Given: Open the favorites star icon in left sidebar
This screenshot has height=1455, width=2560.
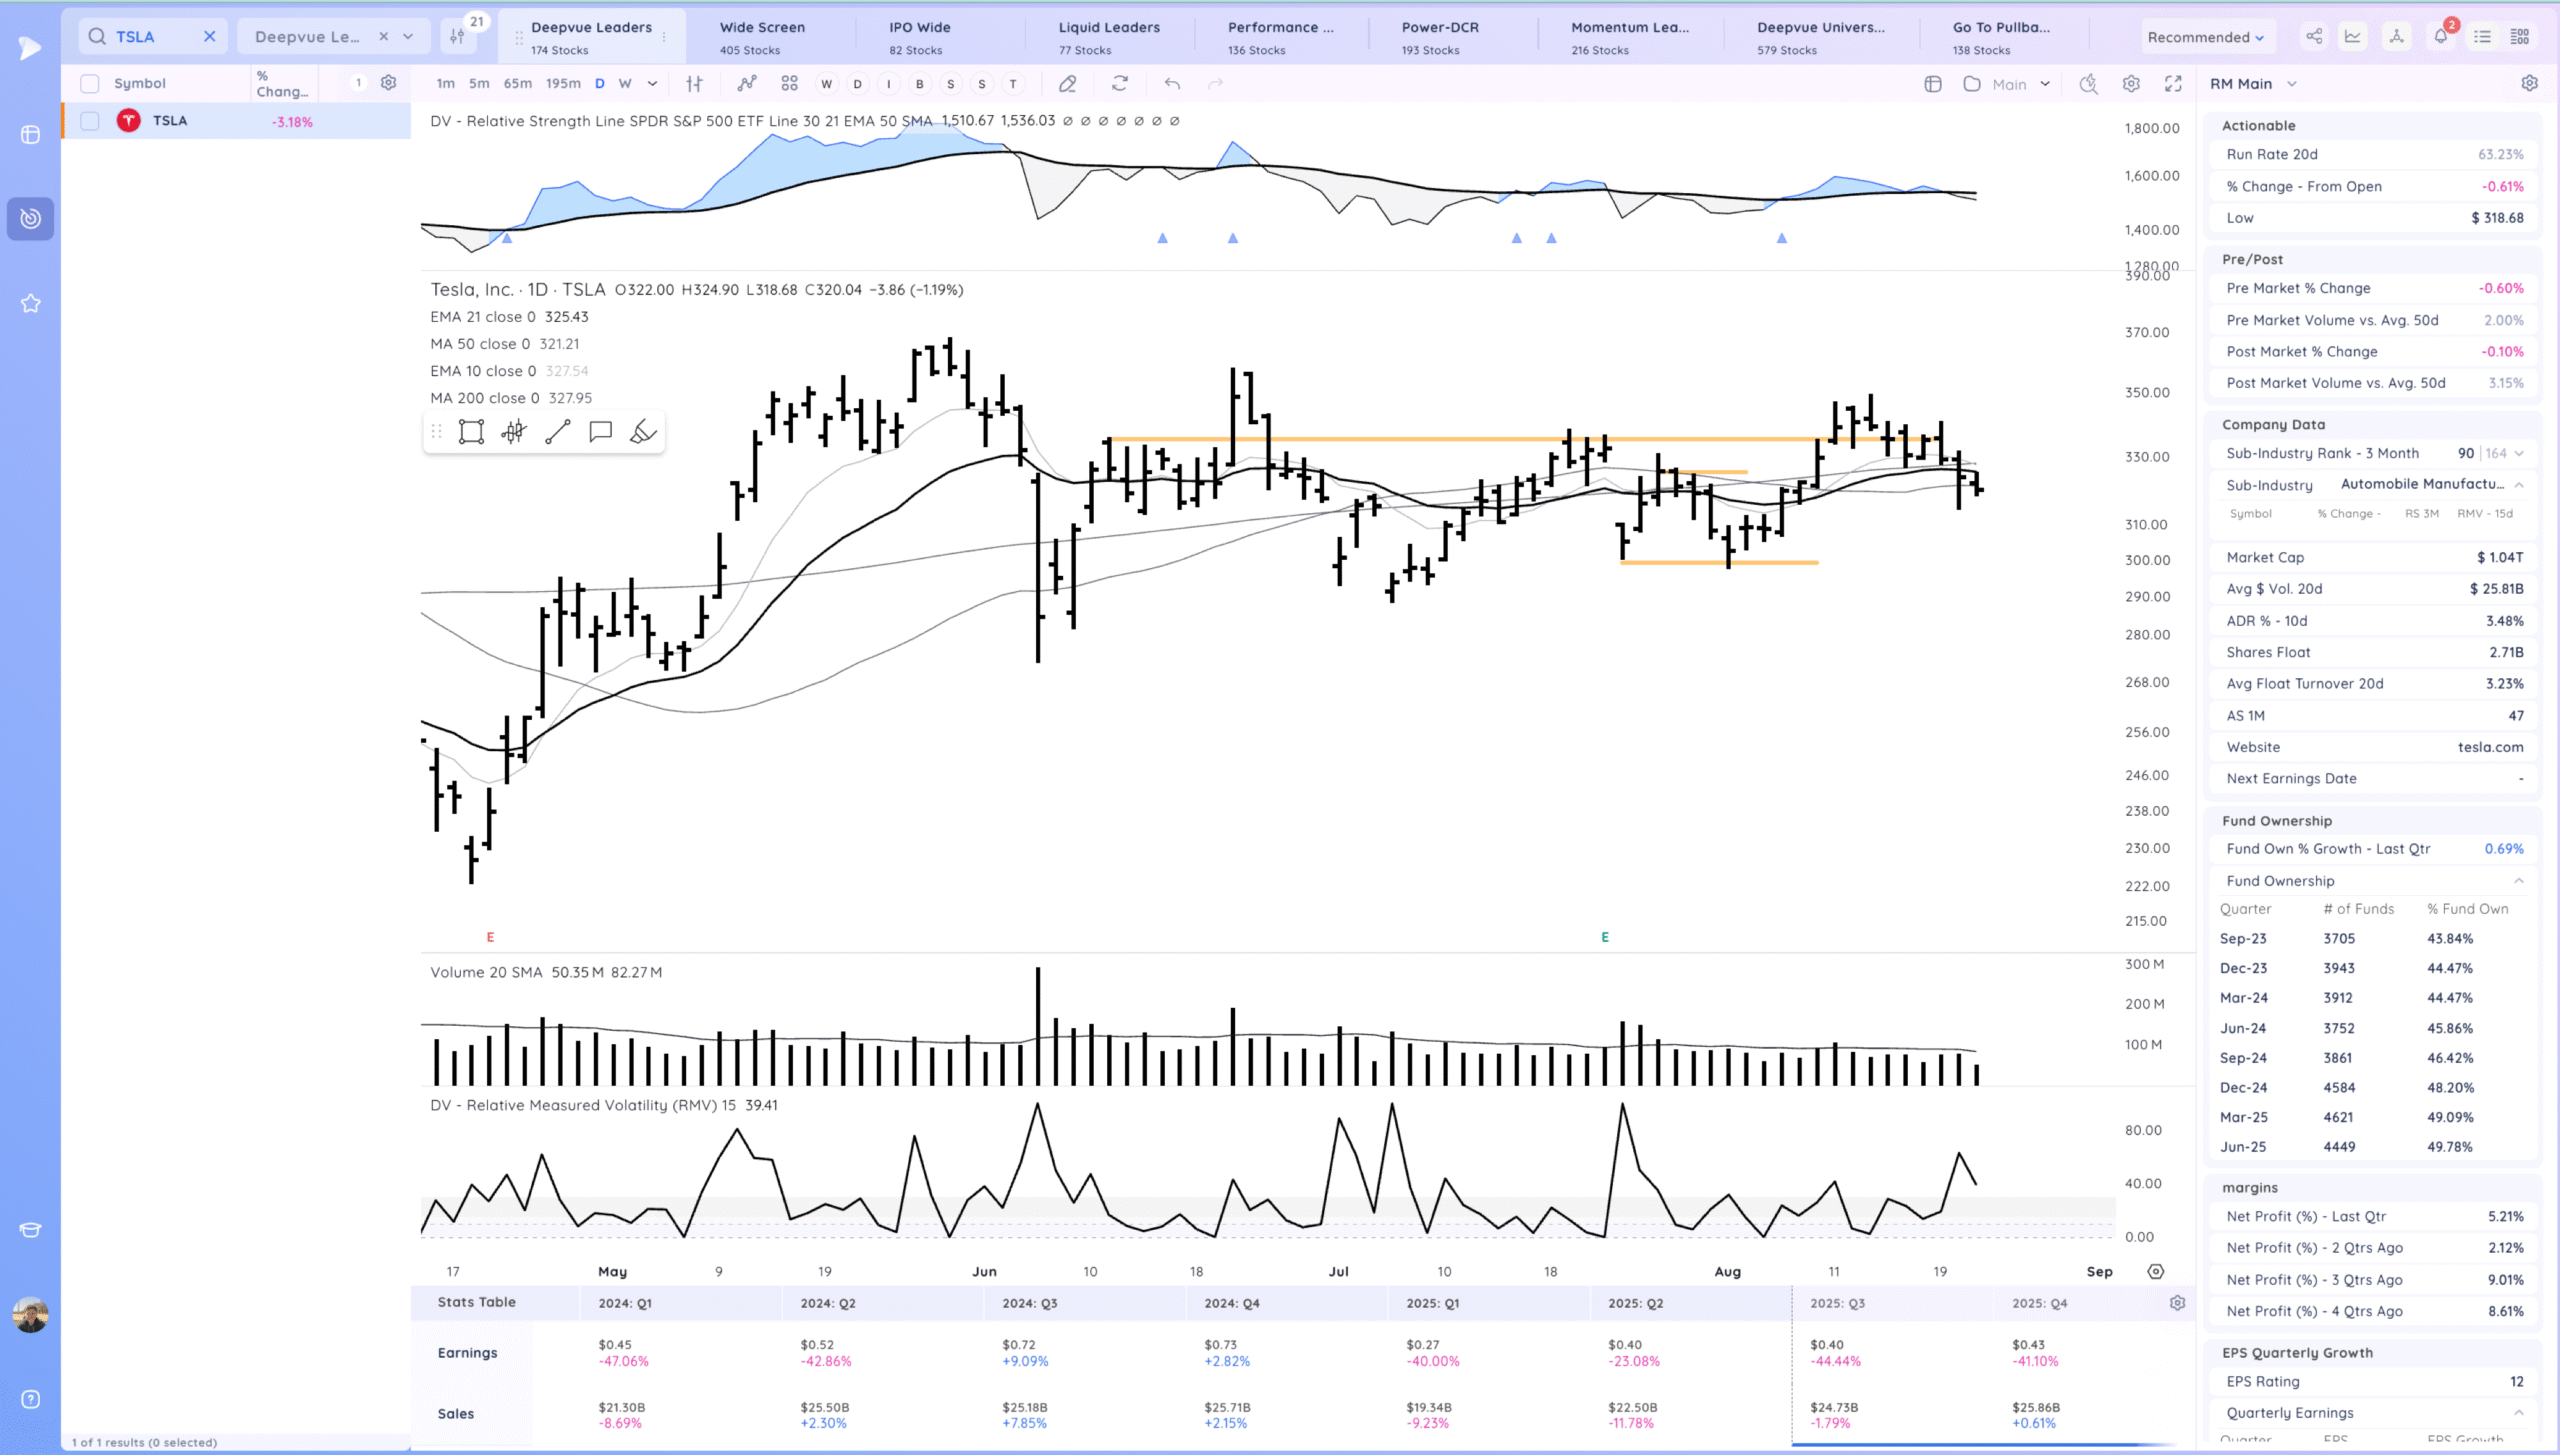Looking at the screenshot, I should (x=30, y=303).
